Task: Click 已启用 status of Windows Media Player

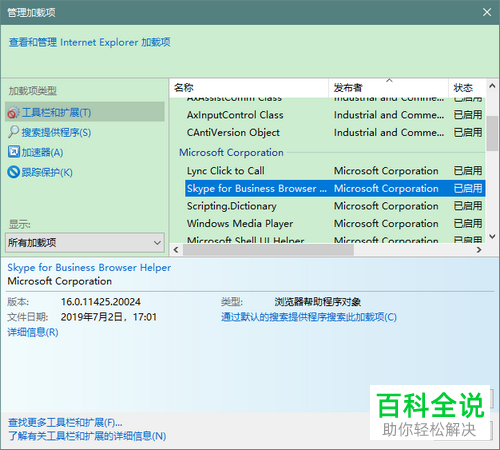Action: coord(468,223)
